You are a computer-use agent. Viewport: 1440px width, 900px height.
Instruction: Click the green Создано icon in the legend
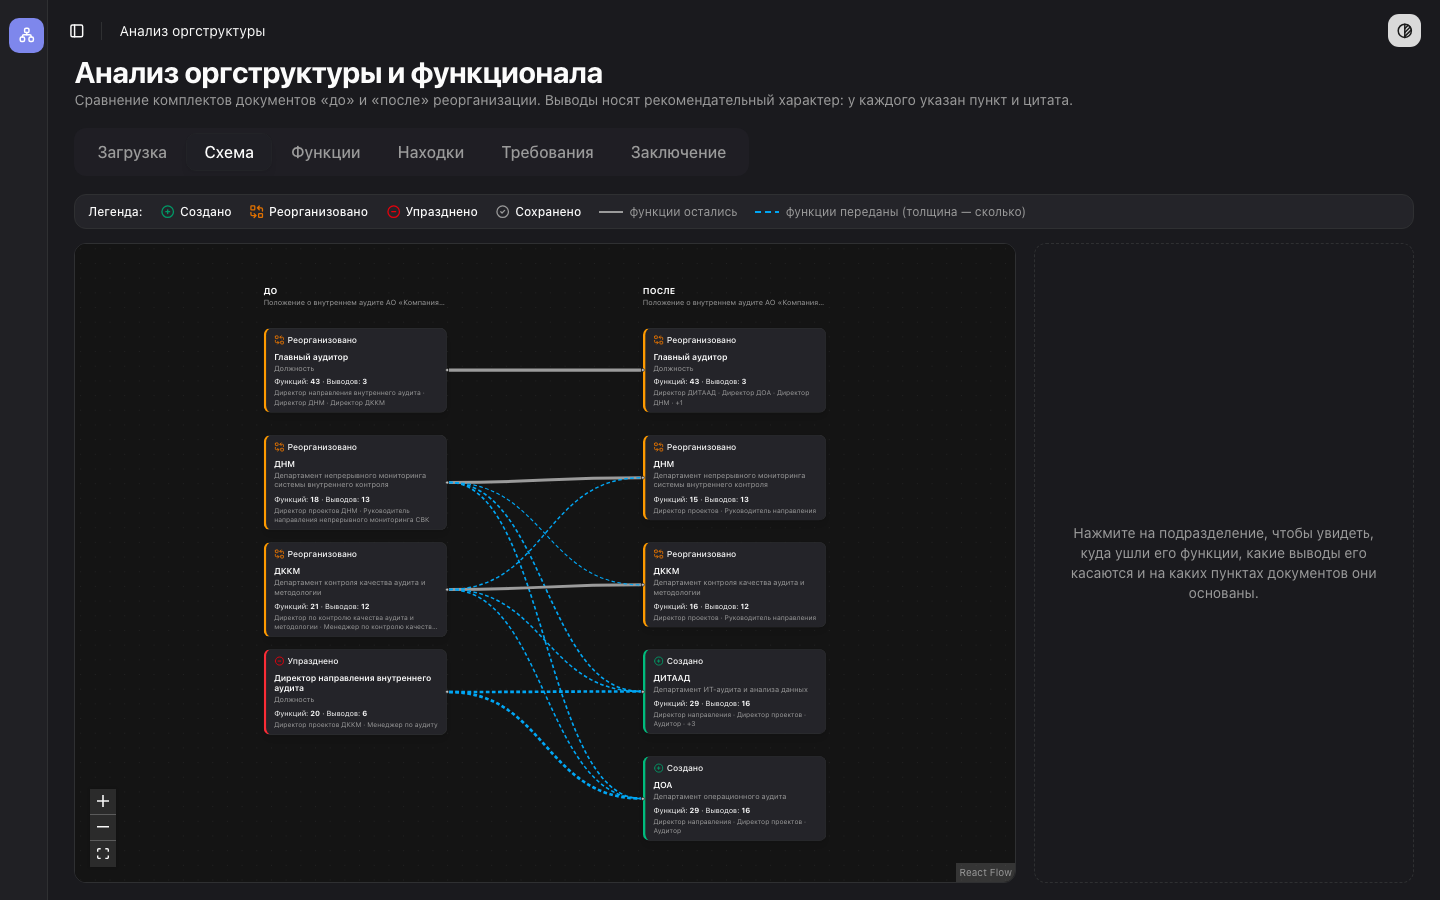click(x=168, y=212)
